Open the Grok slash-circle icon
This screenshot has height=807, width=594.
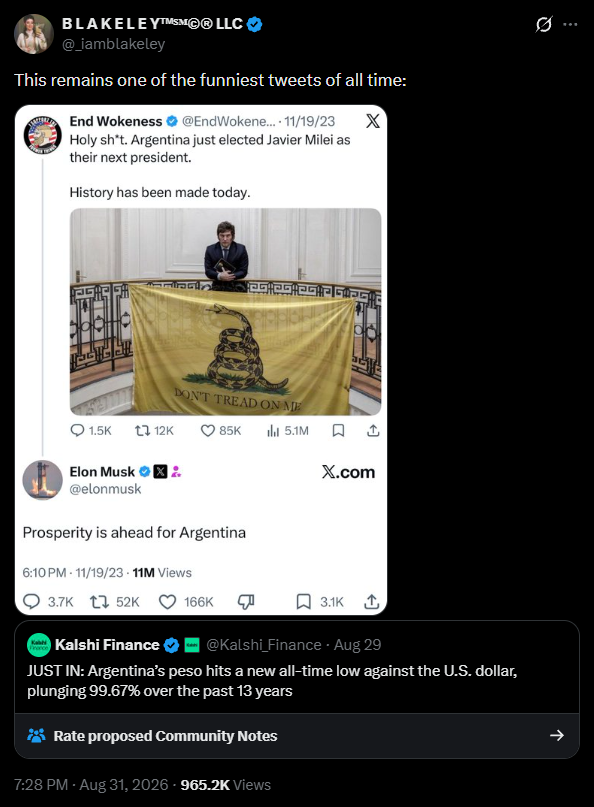pos(544,24)
